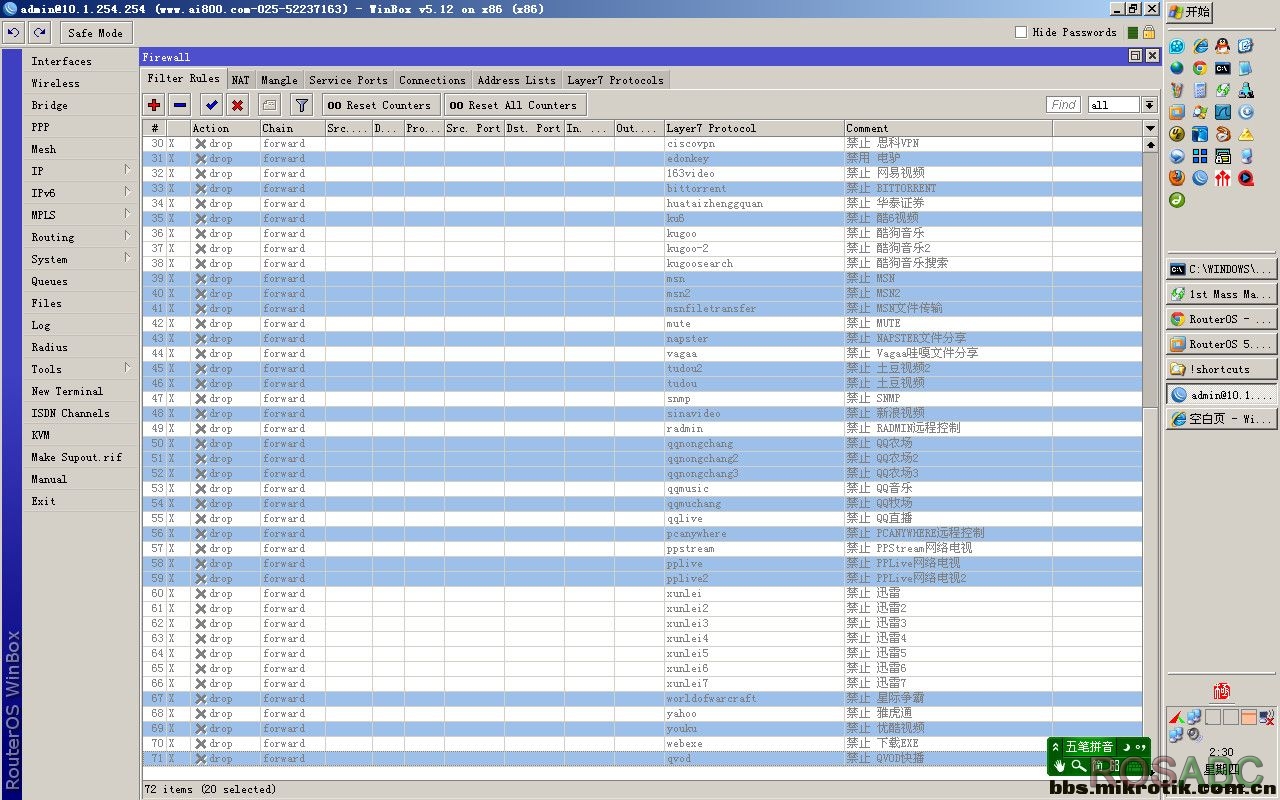The image size is (1280, 800).
Task: Switch to the NAT tab
Action: pos(241,80)
